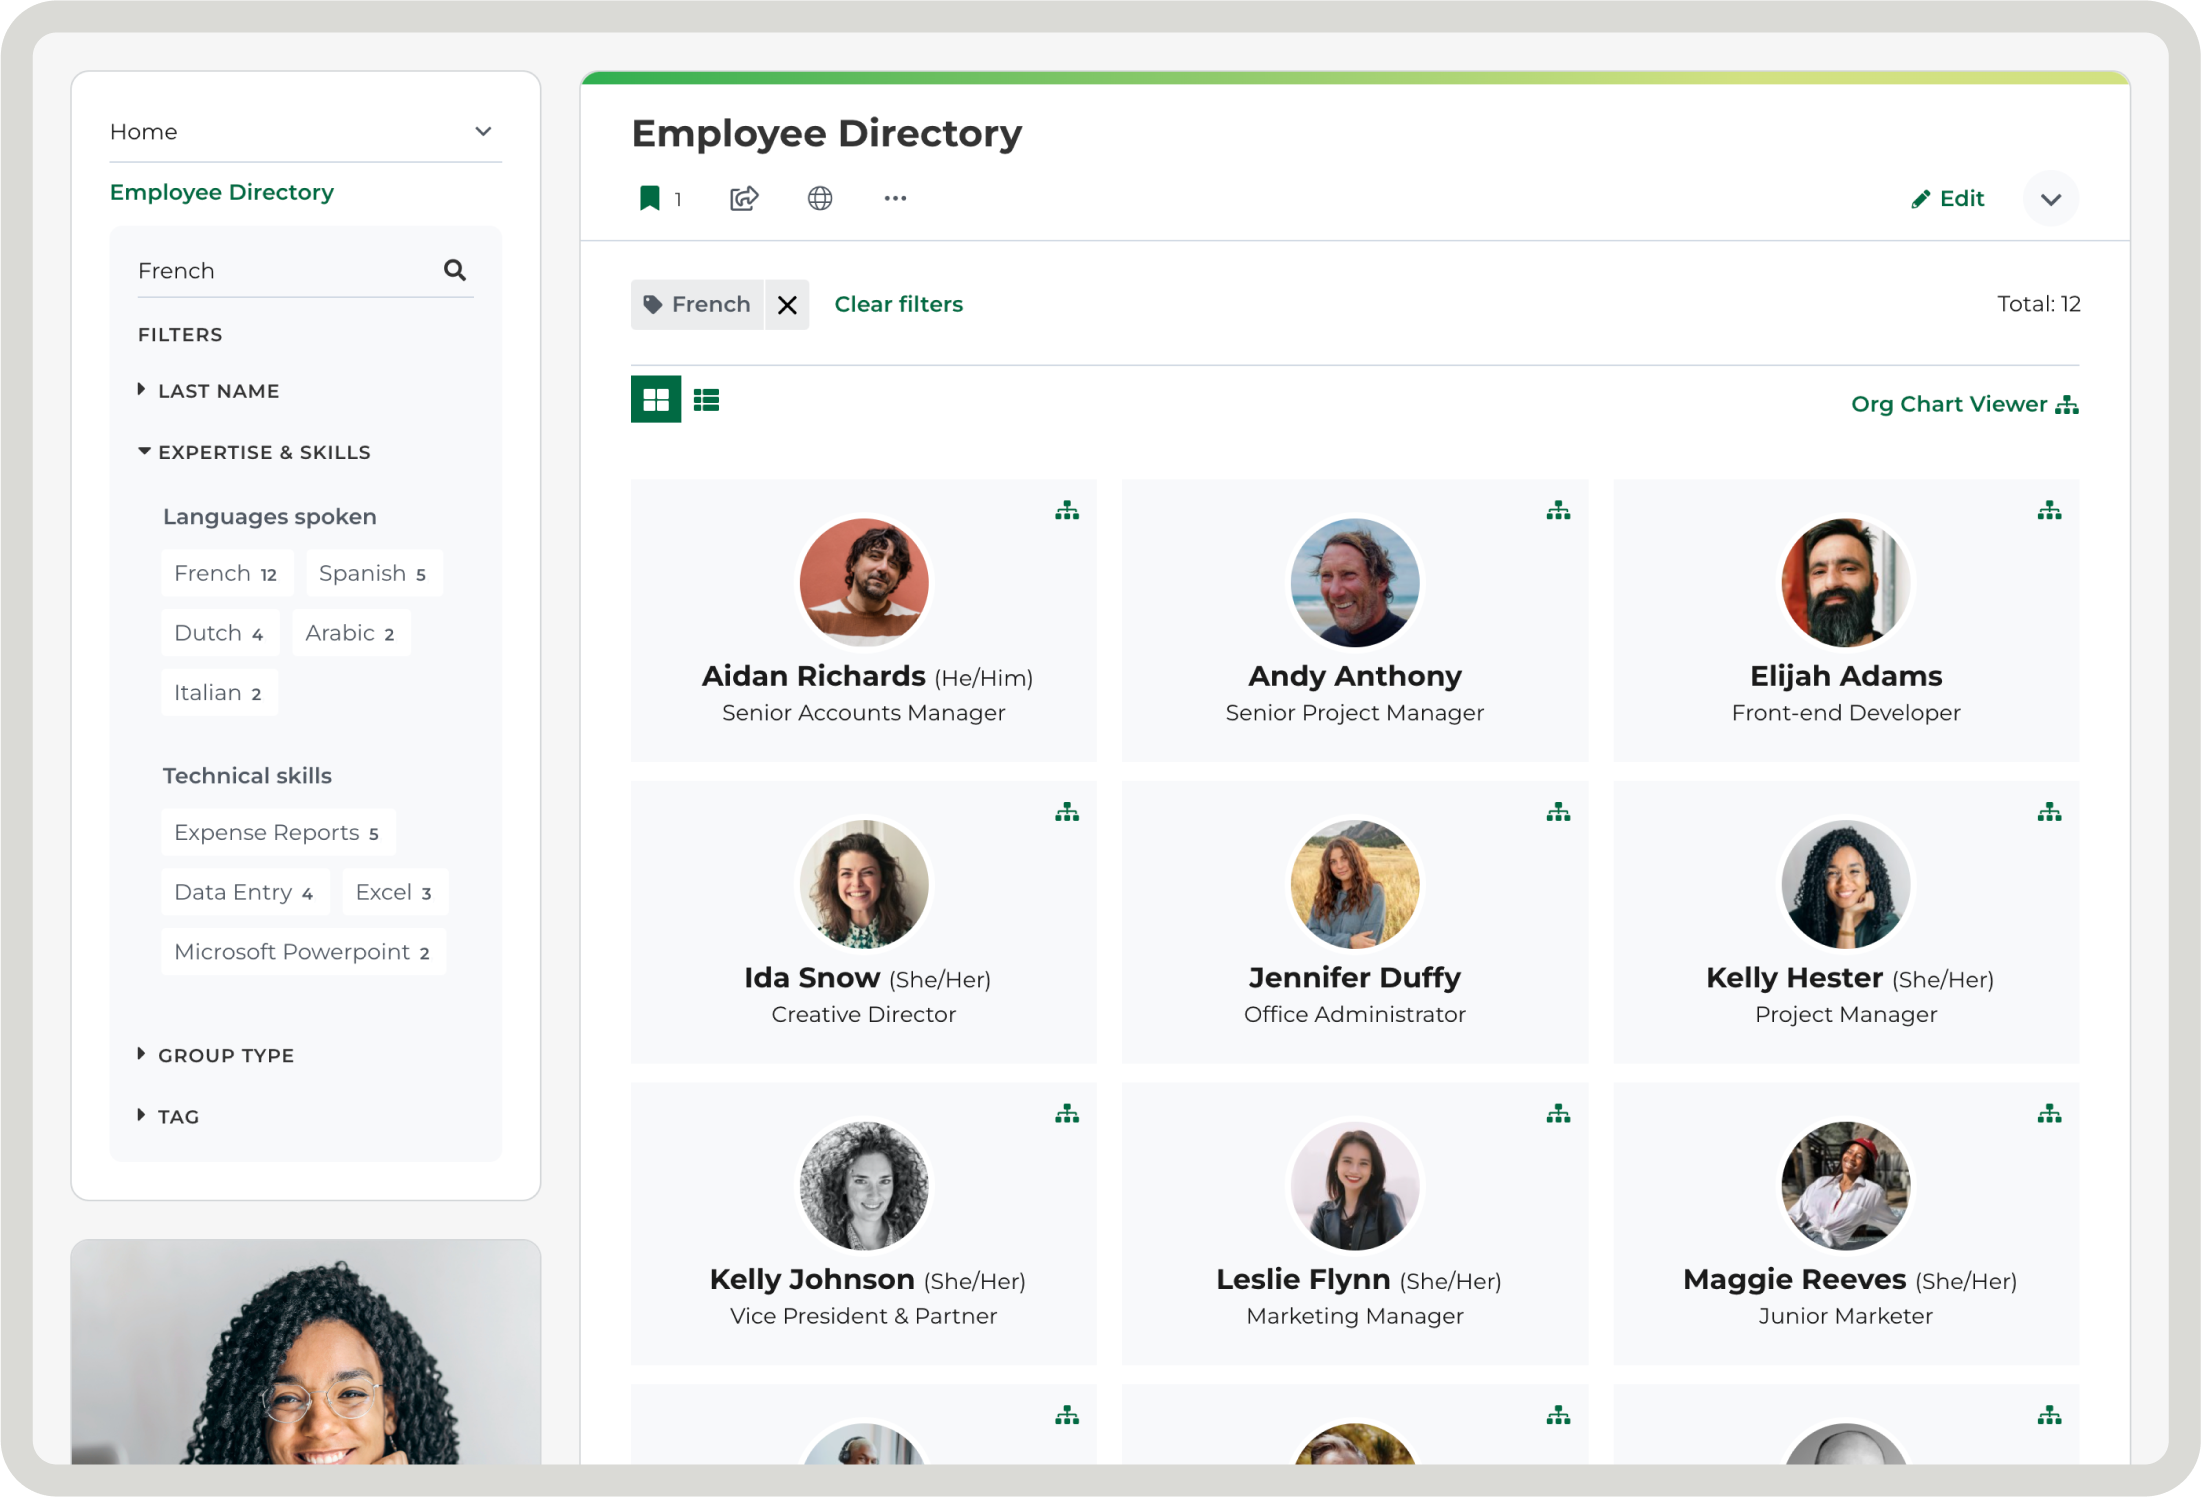The width and height of the screenshot is (2201, 1497).
Task: Open Leslie Flynn's name link
Action: pos(1303,1279)
